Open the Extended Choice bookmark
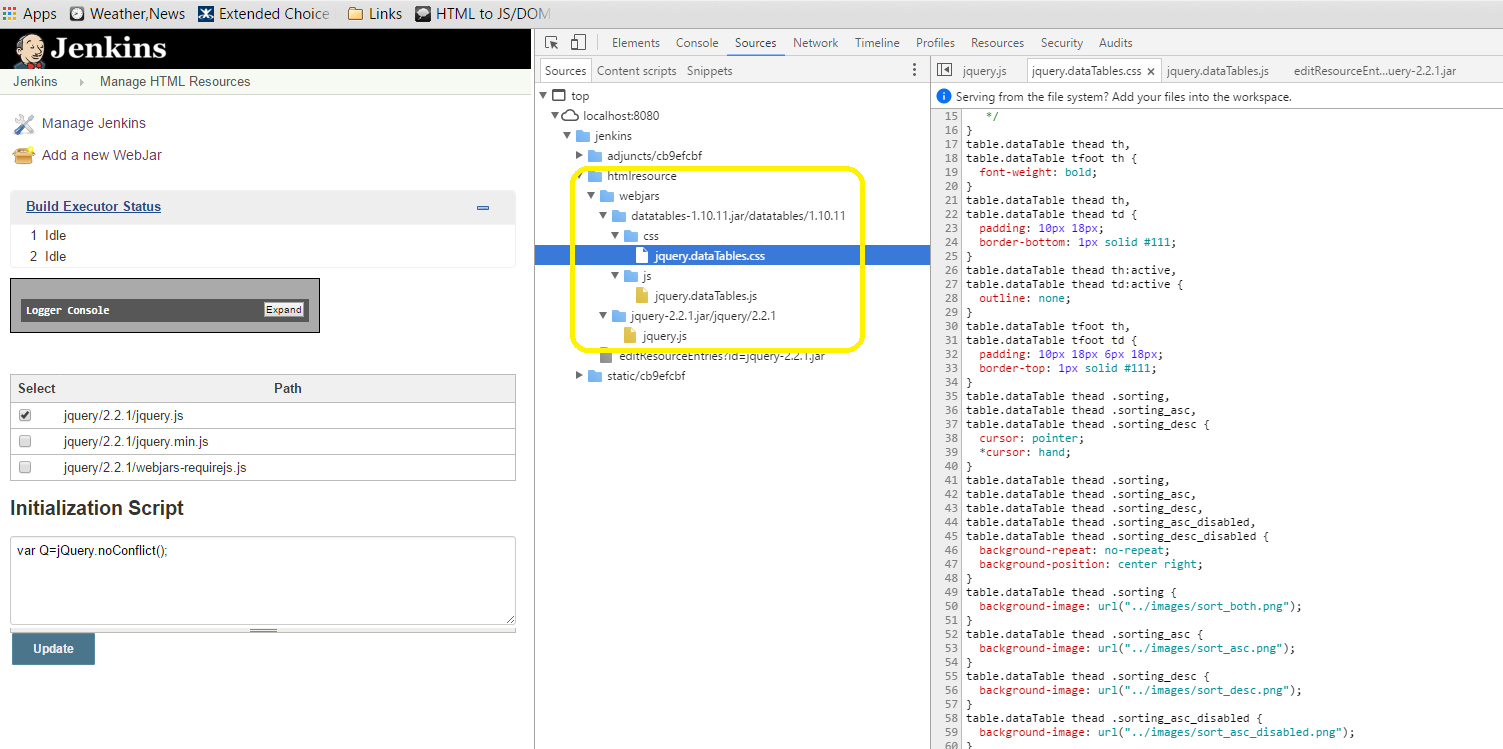Image resolution: width=1503 pixels, height=749 pixels. [x=264, y=14]
